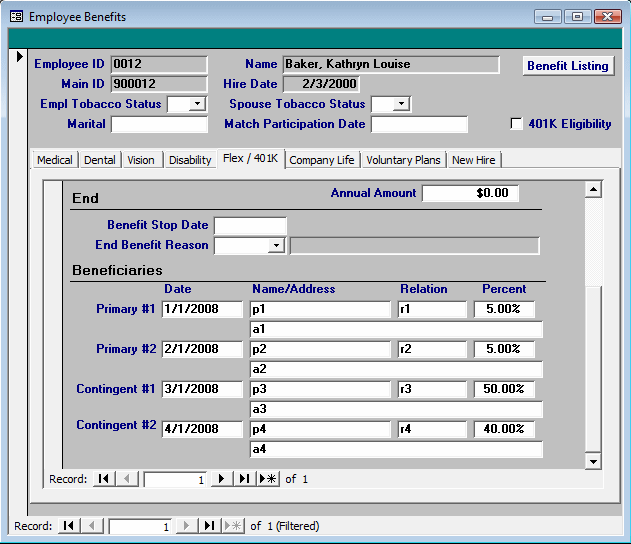
Task: Click relation field r4
Action: (432, 429)
